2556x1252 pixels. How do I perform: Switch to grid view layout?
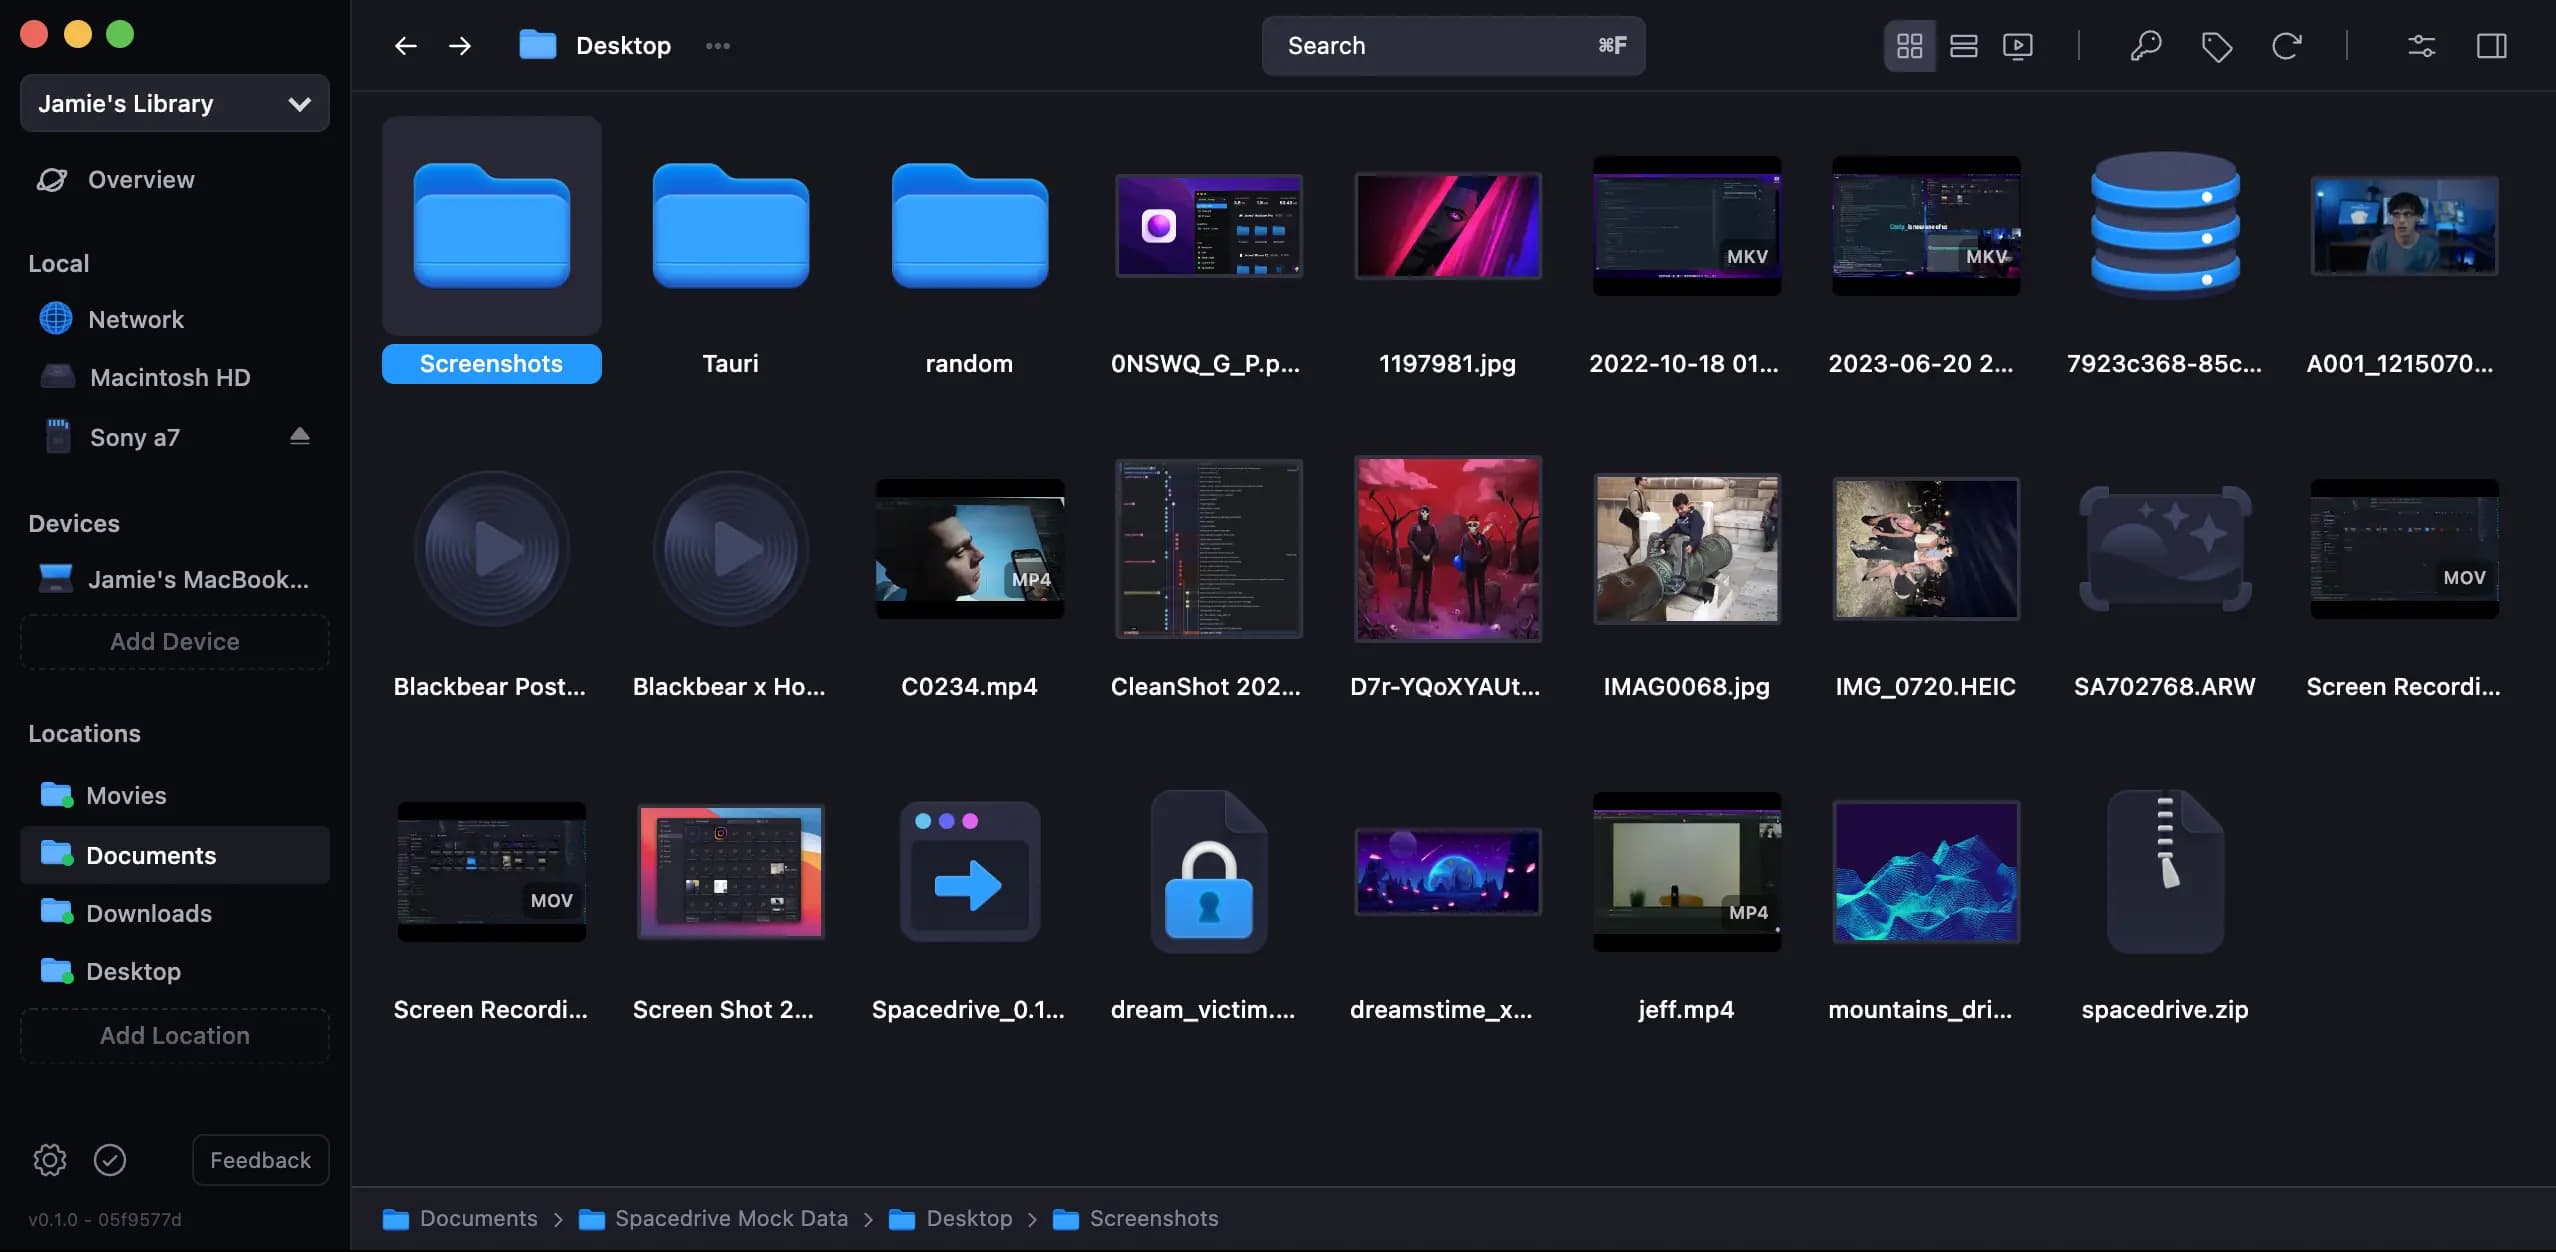tap(1909, 46)
